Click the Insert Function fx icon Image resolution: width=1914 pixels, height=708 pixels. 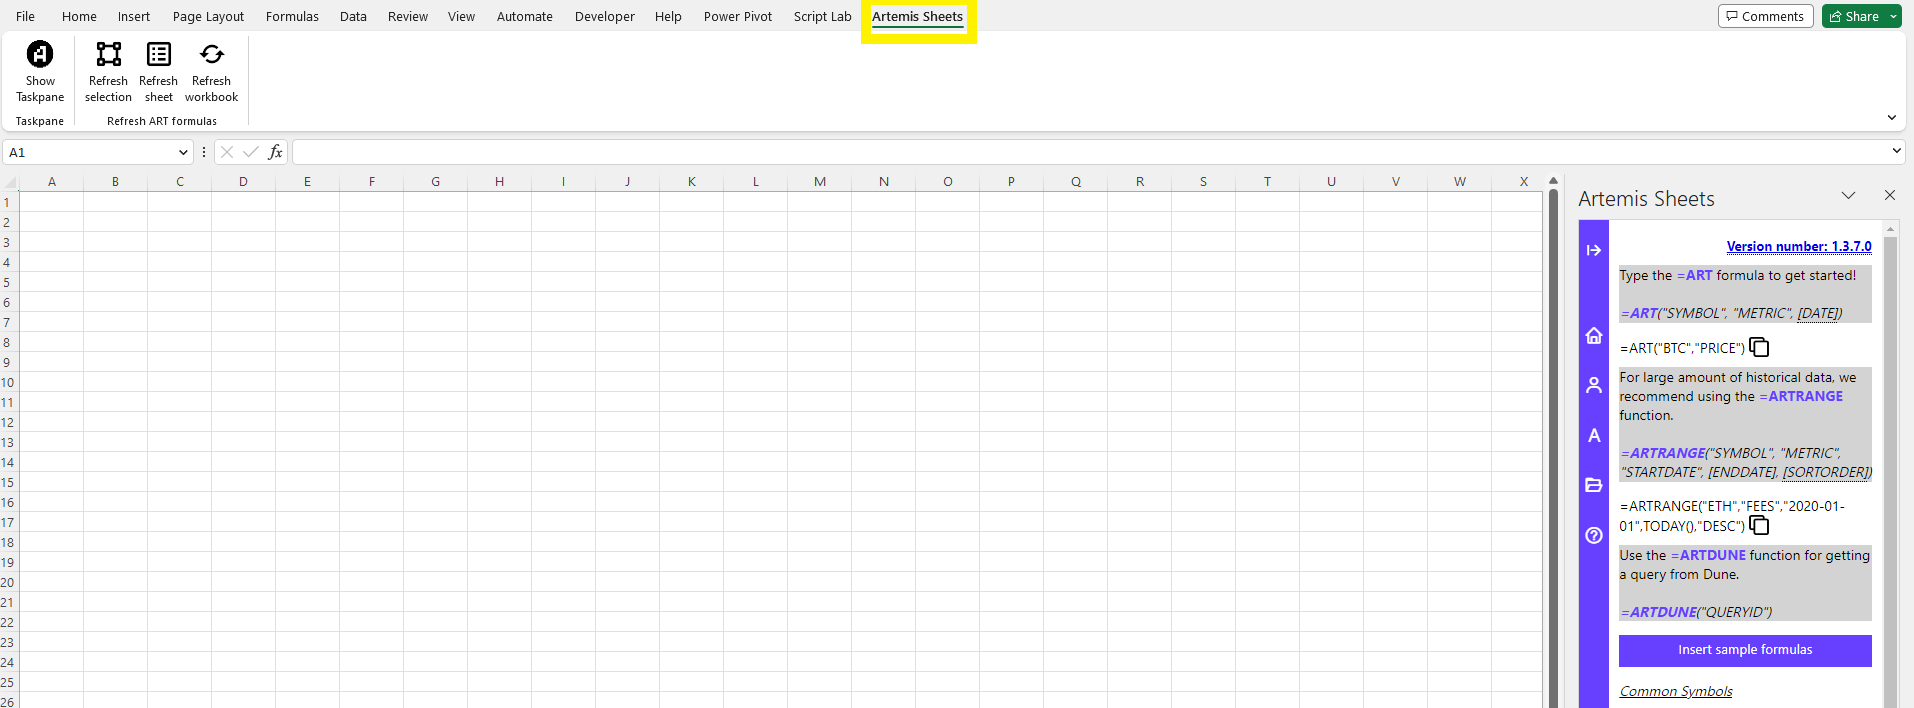pos(275,152)
